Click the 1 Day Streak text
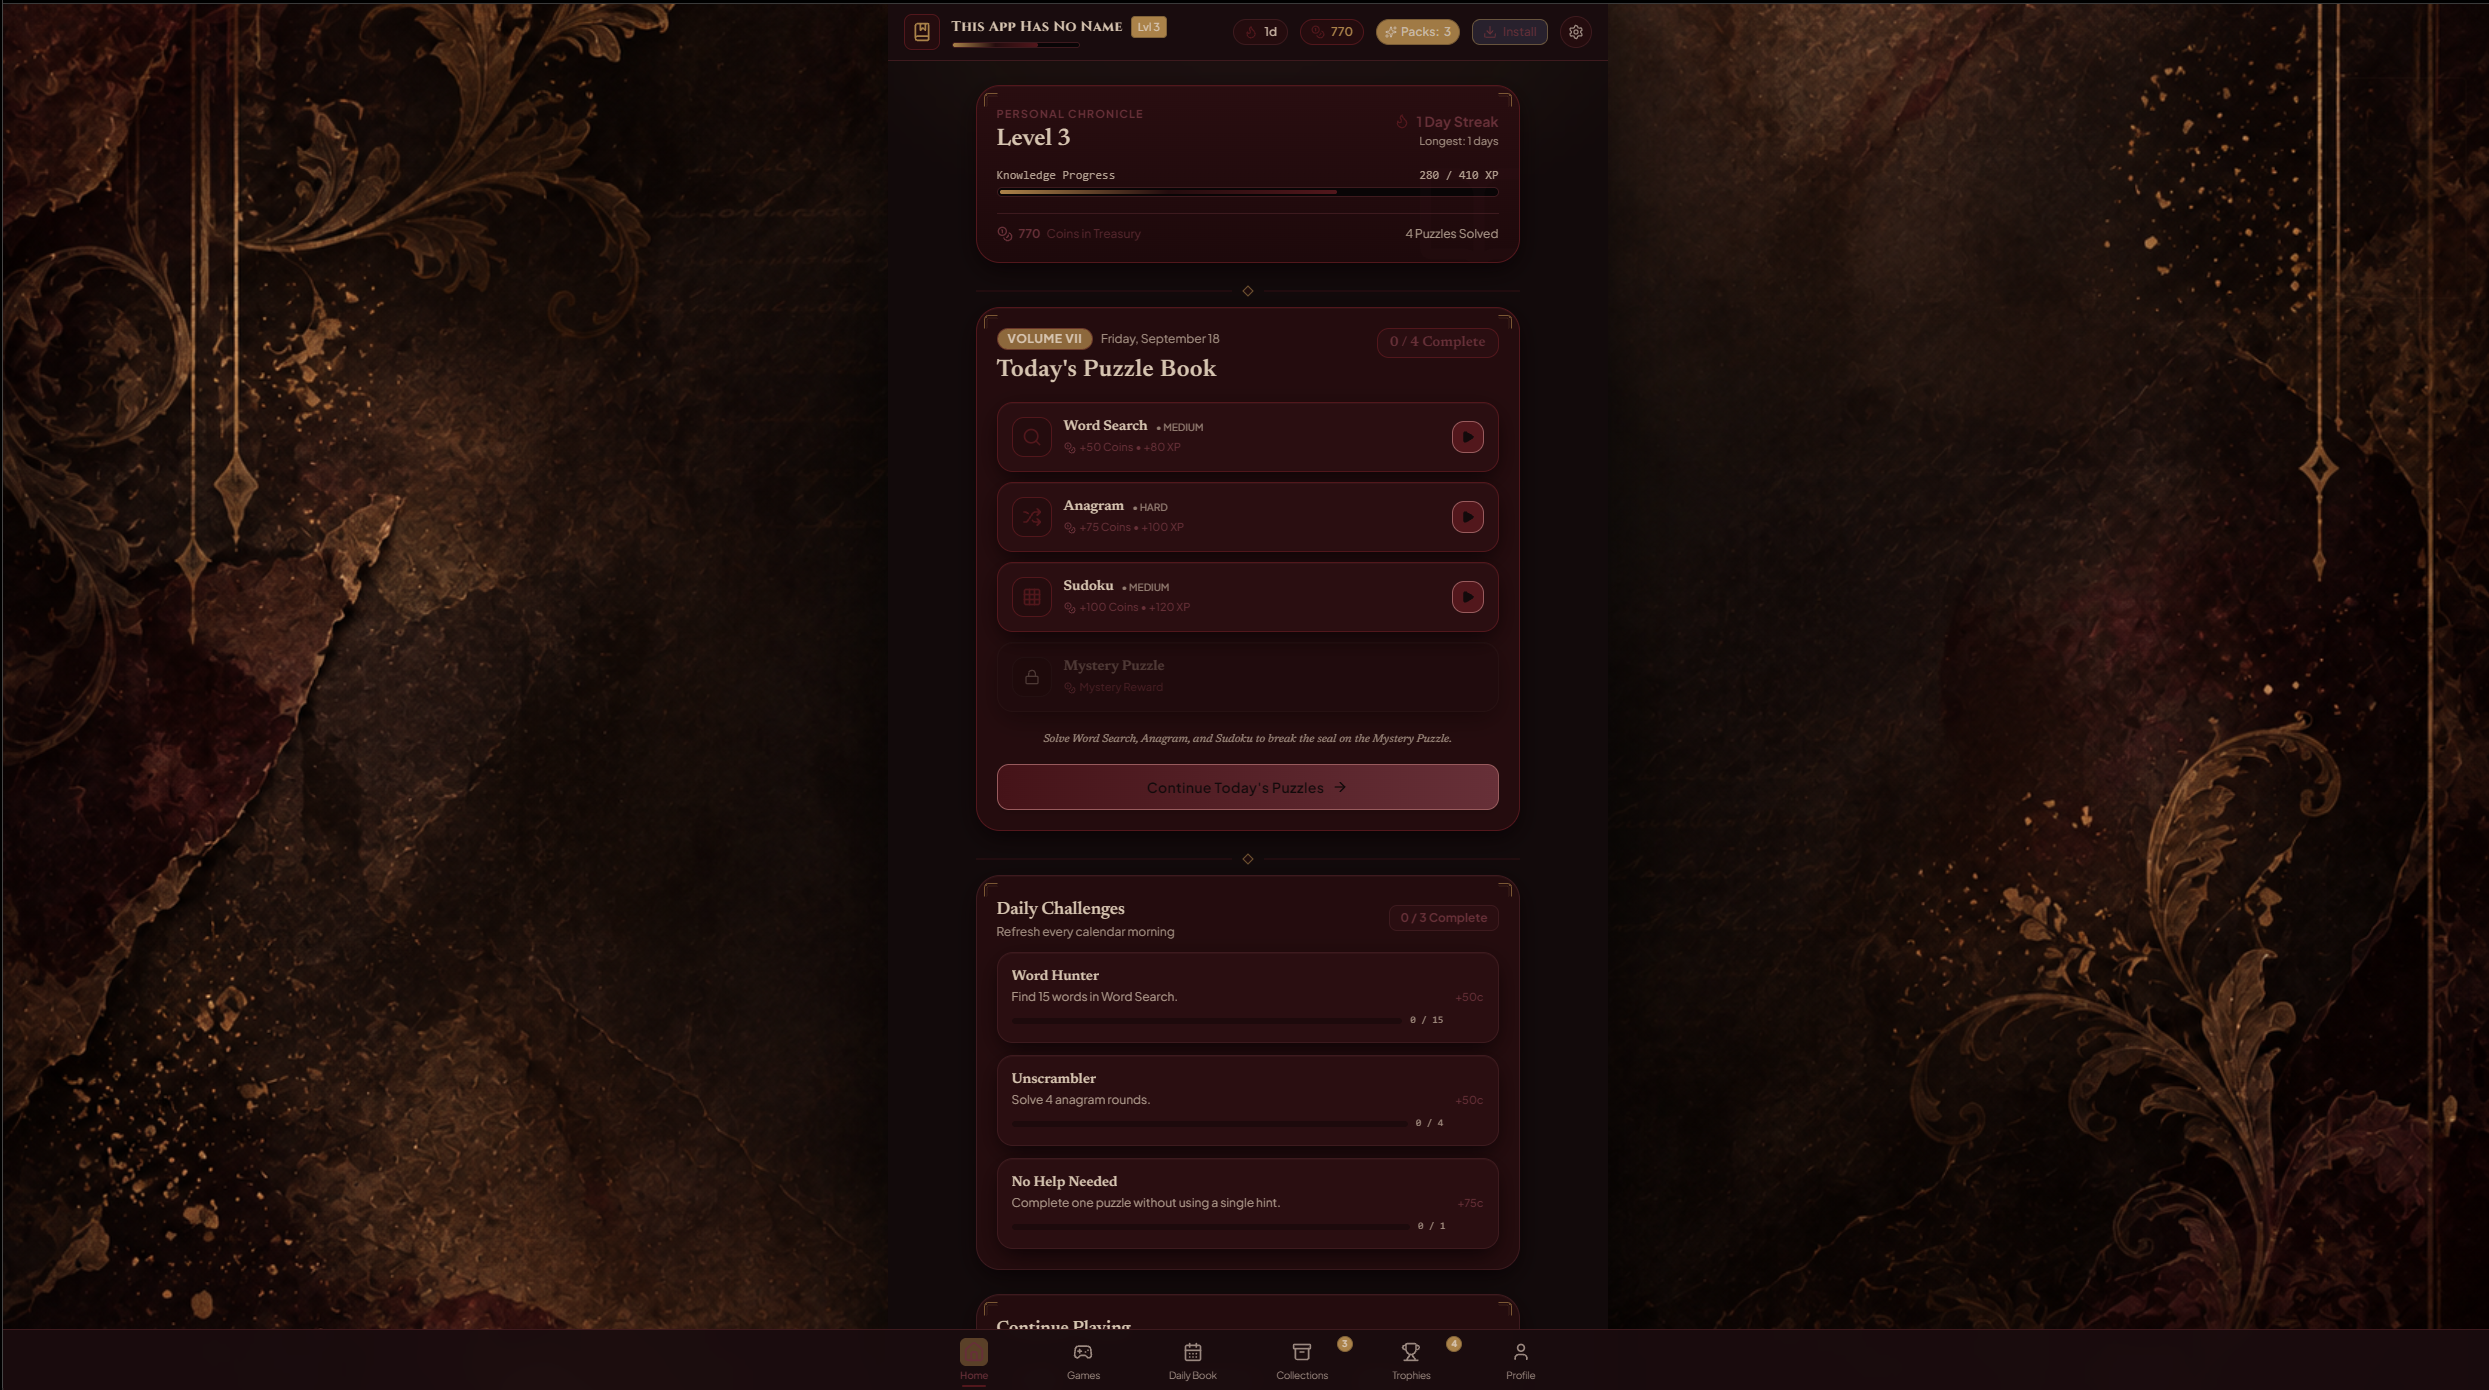 (1456, 122)
